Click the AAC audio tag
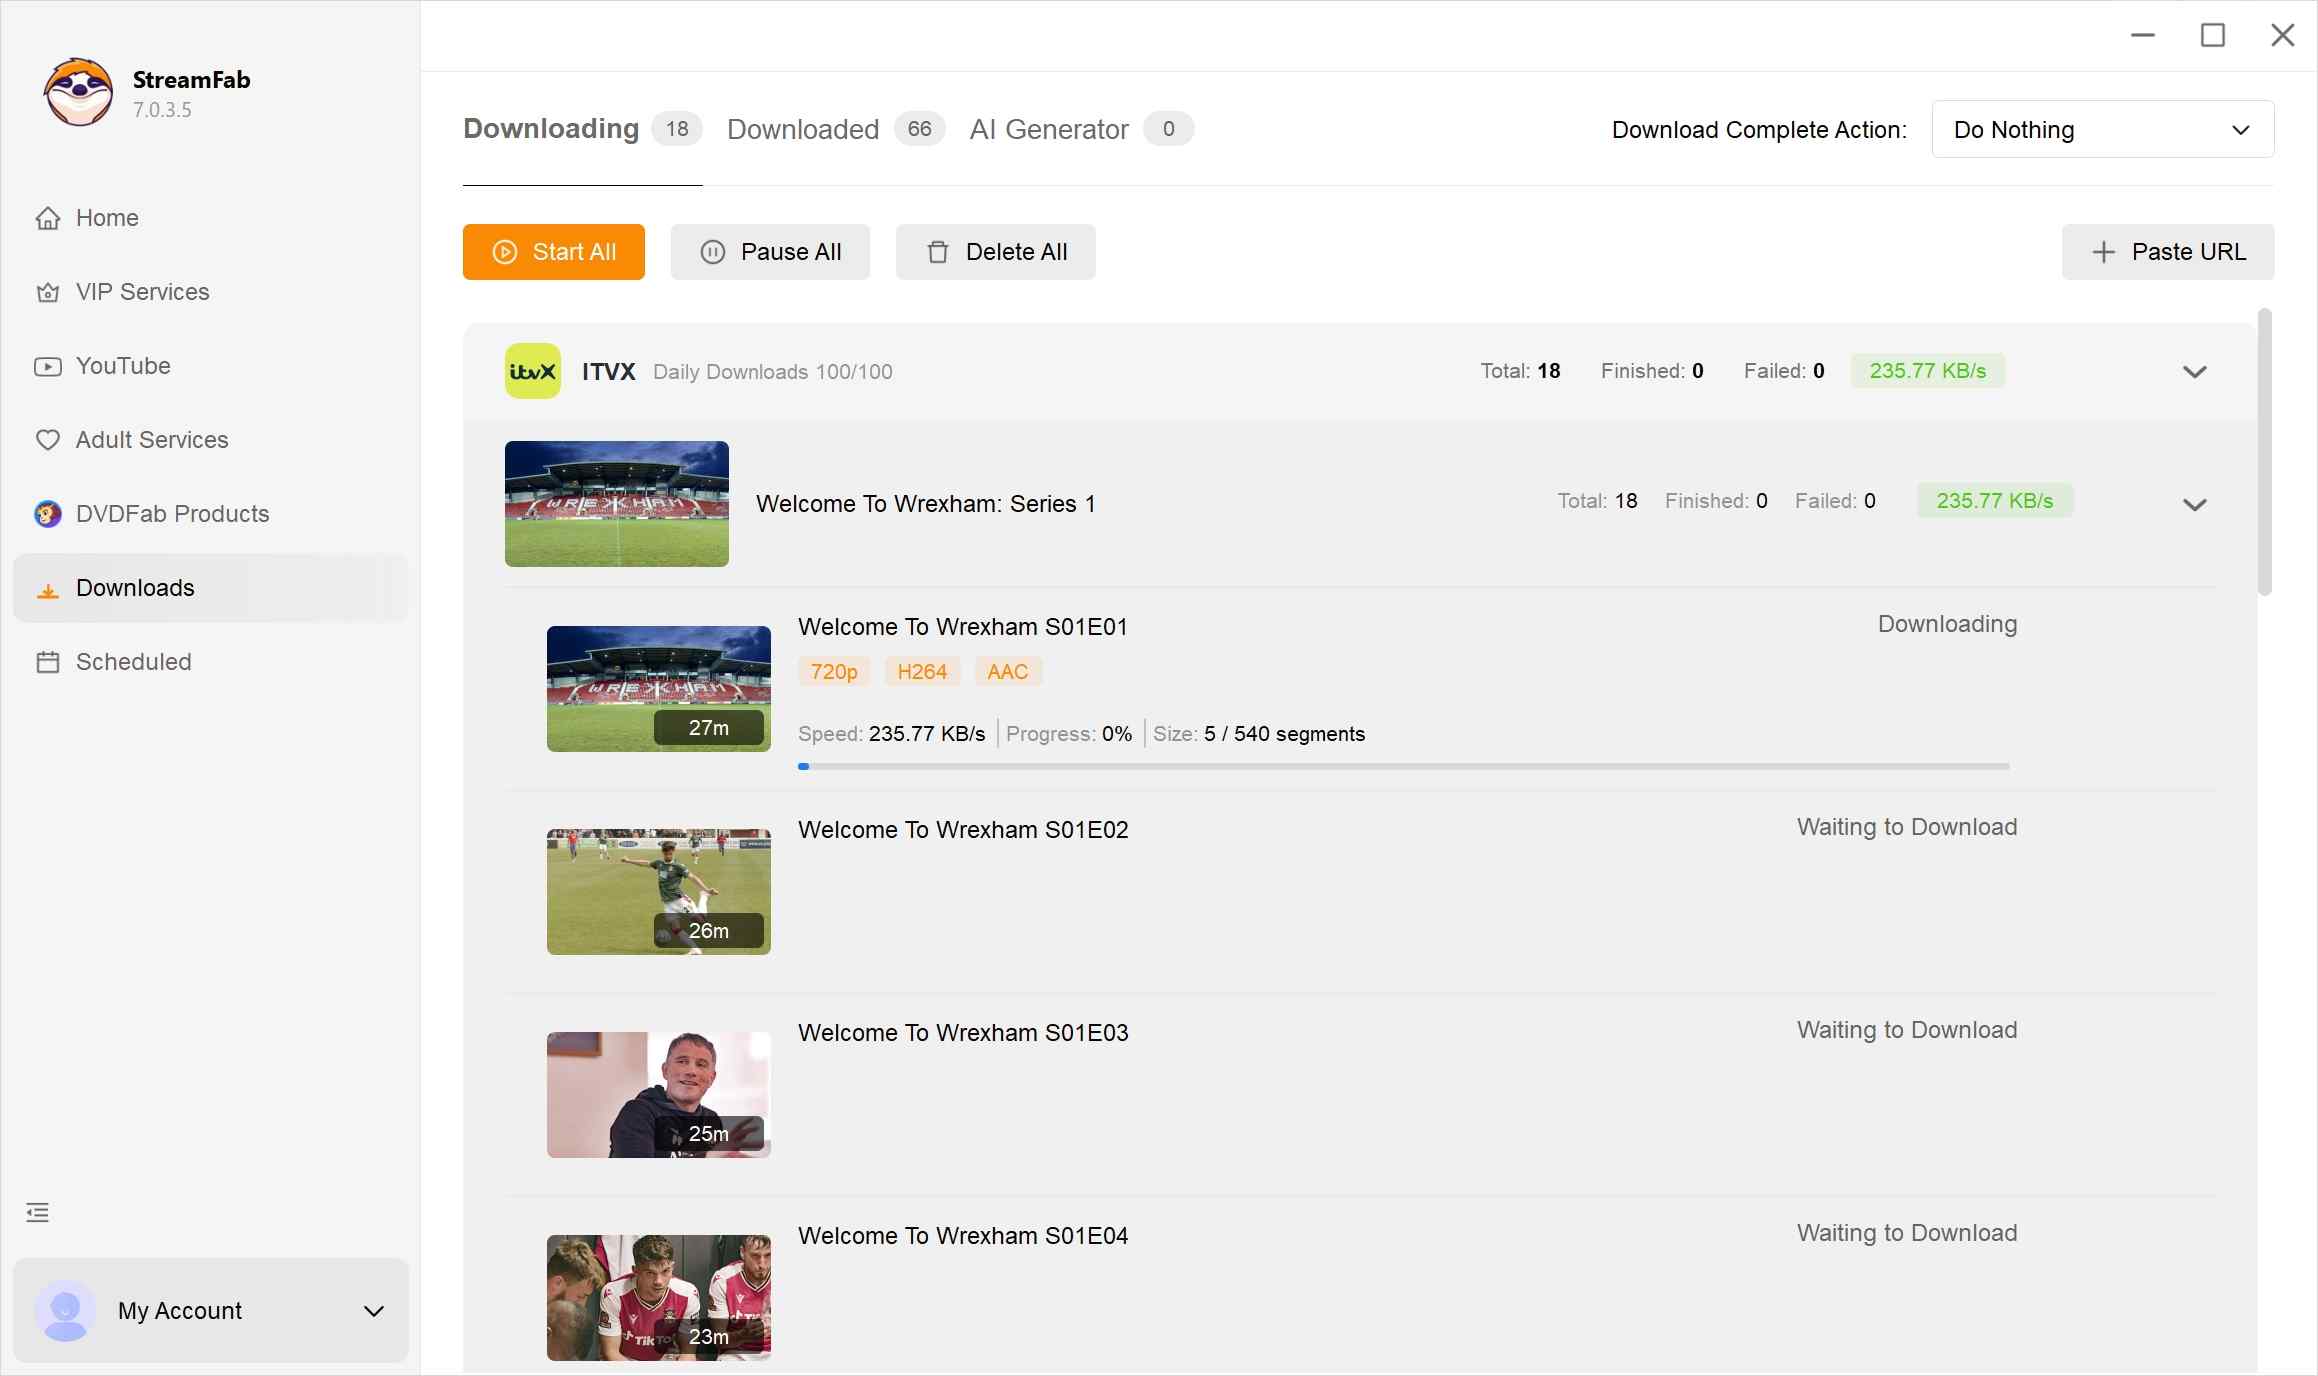Image resolution: width=2318 pixels, height=1376 pixels. pyautogui.click(x=1008, y=672)
